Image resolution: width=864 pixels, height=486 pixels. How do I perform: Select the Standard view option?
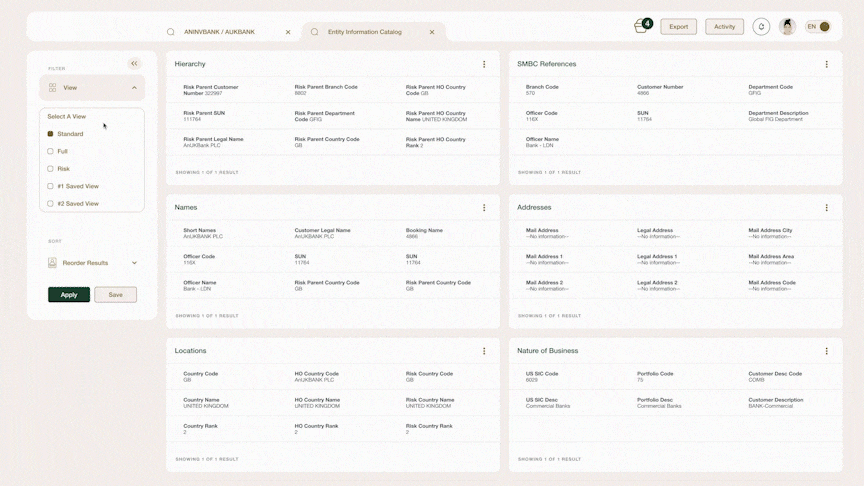[x=66, y=134]
